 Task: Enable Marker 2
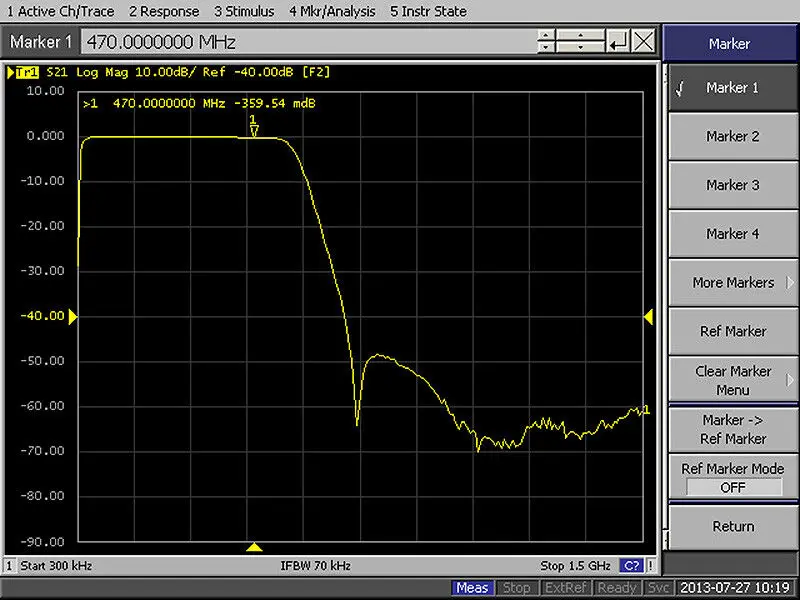[x=732, y=136]
